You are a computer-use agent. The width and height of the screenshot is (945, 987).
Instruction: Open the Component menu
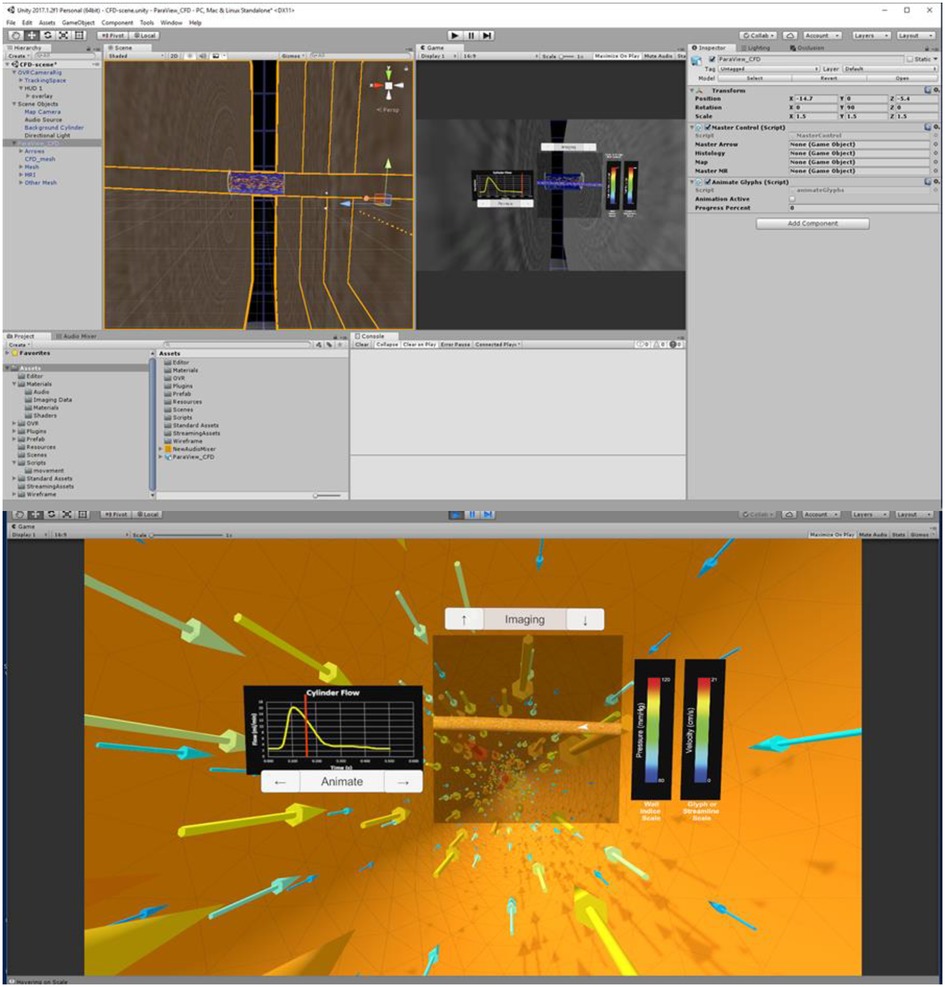(117, 23)
